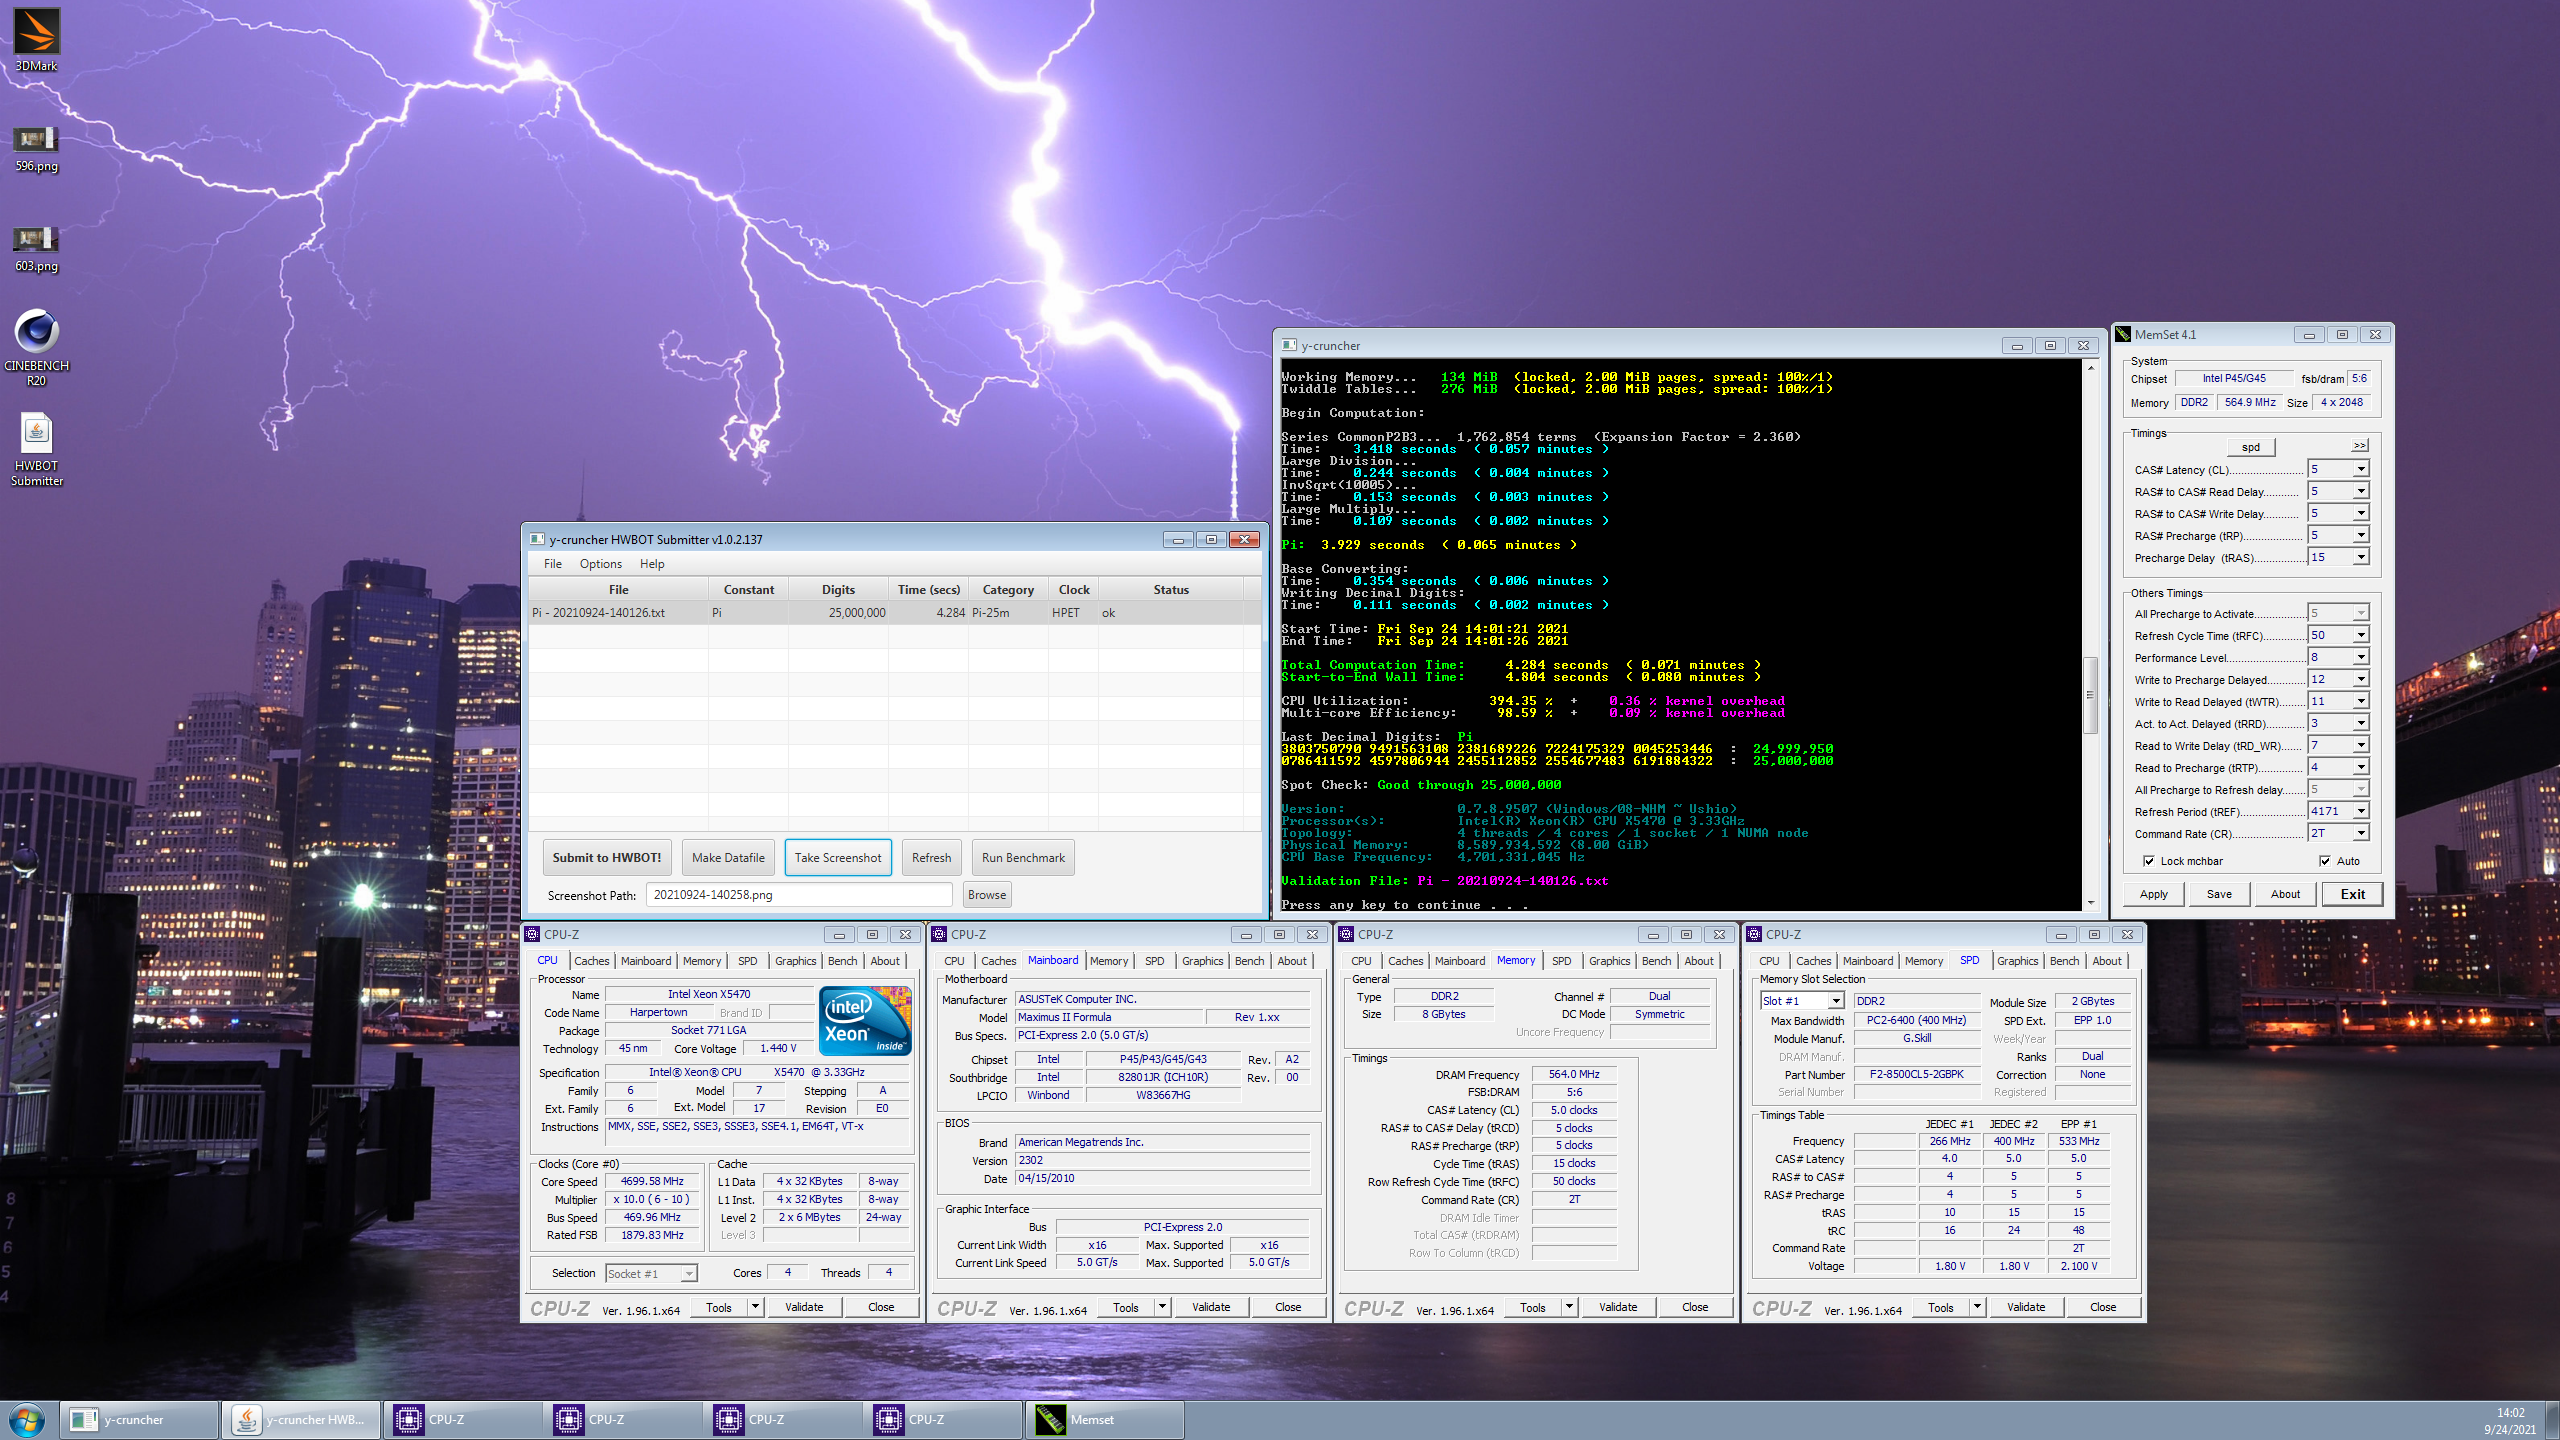Open About tab in CPU-Z SPD window
Viewport: 2560px width, 1440px height.
coord(2106,961)
